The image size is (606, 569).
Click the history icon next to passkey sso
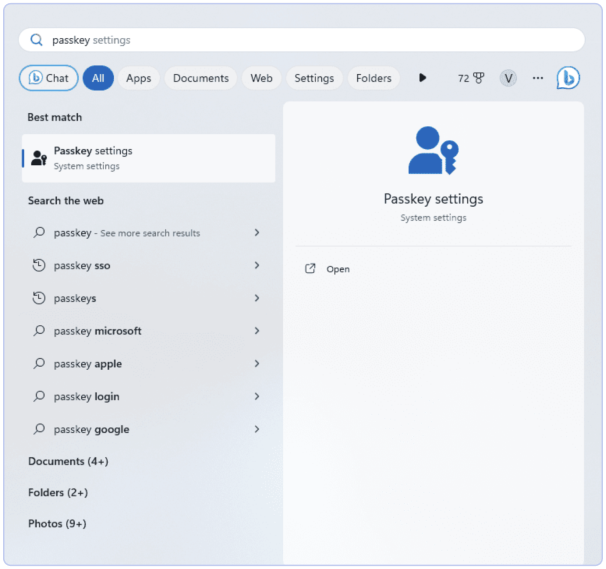coord(39,265)
